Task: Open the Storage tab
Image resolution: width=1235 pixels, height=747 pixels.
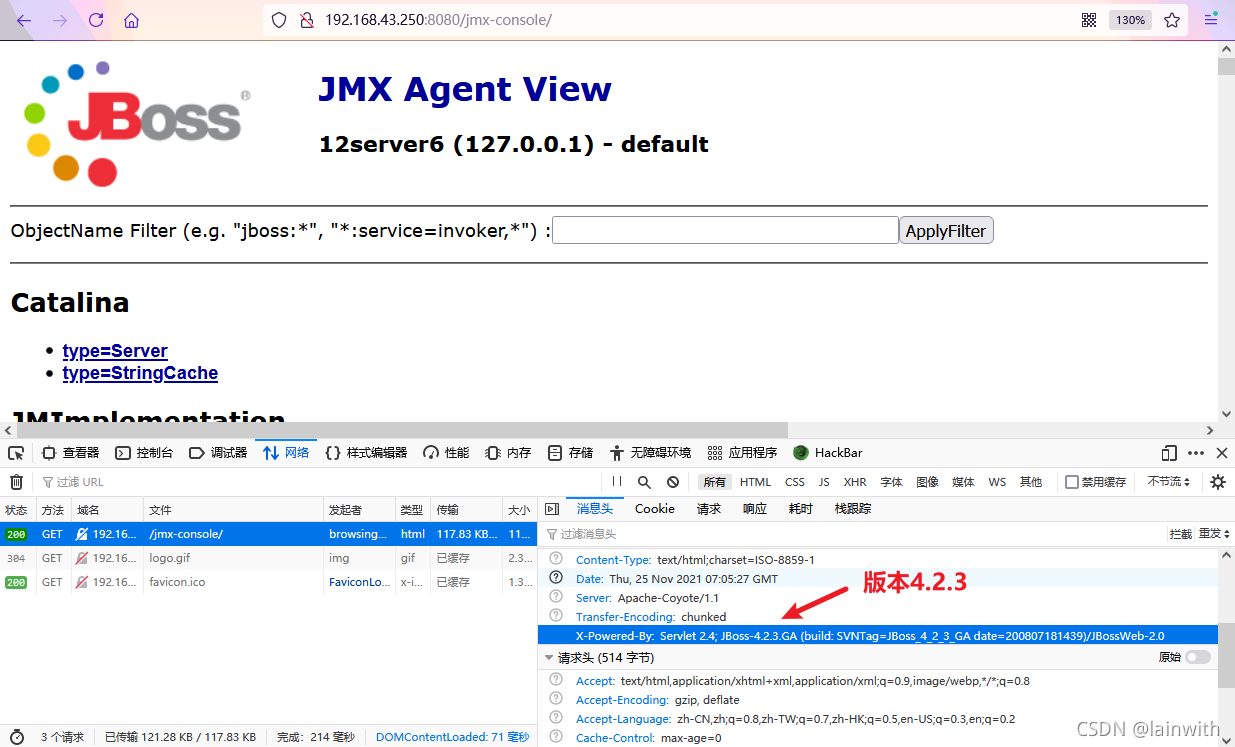Action: point(570,453)
